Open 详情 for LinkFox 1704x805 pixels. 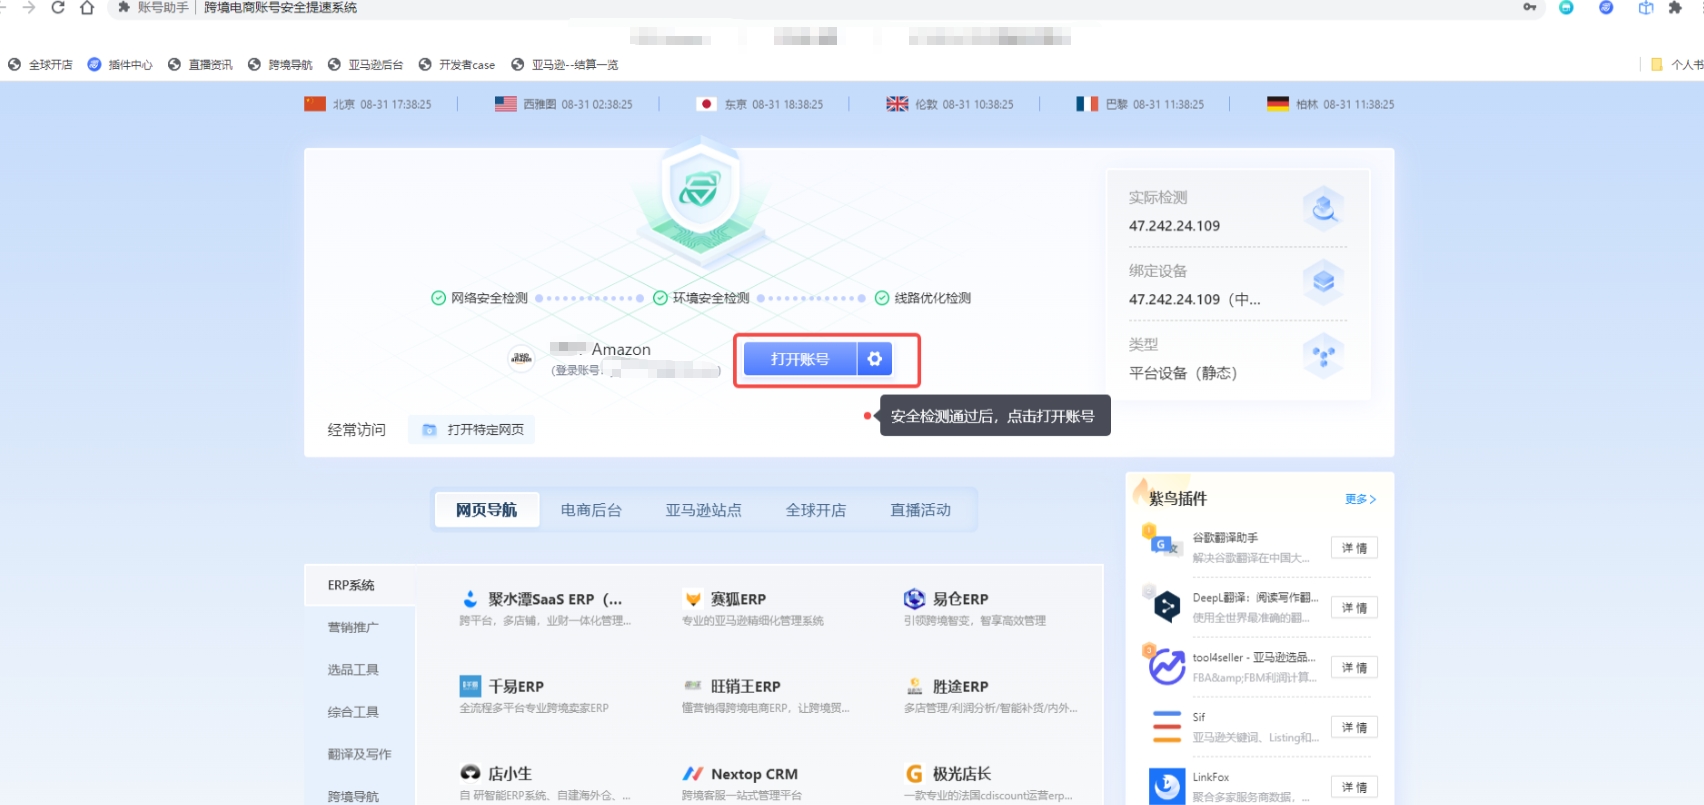(x=1354, y=788)
